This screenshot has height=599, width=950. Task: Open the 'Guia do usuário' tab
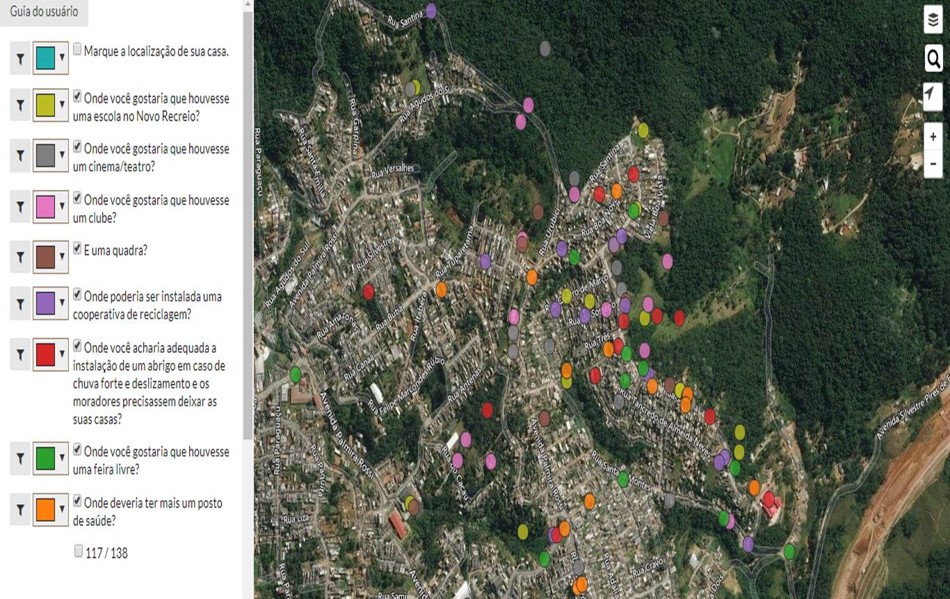(44, 12)
